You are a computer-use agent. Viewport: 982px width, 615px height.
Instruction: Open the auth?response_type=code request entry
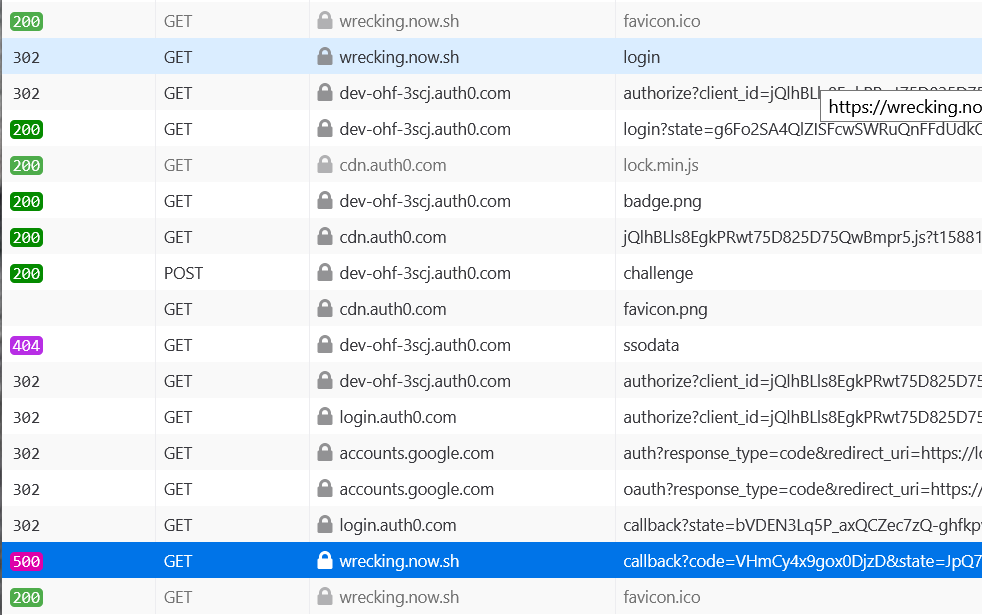[802, 453]
